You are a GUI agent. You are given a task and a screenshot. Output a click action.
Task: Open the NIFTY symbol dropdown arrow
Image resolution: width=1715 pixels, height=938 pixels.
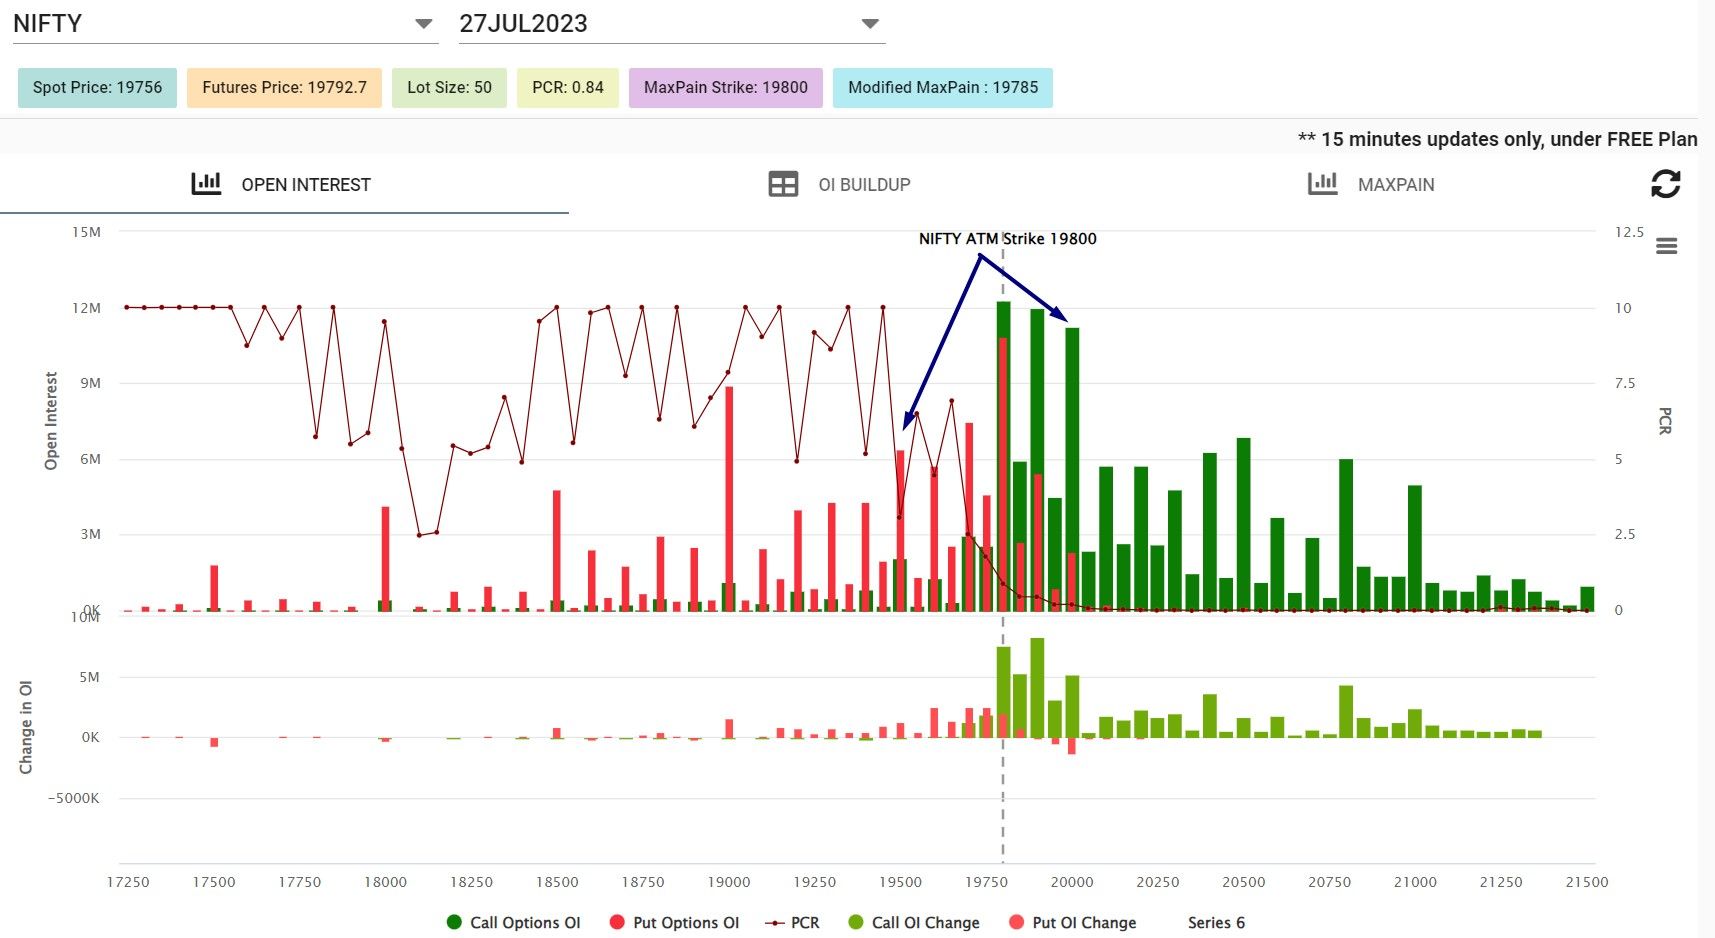(x=424, y=23)
